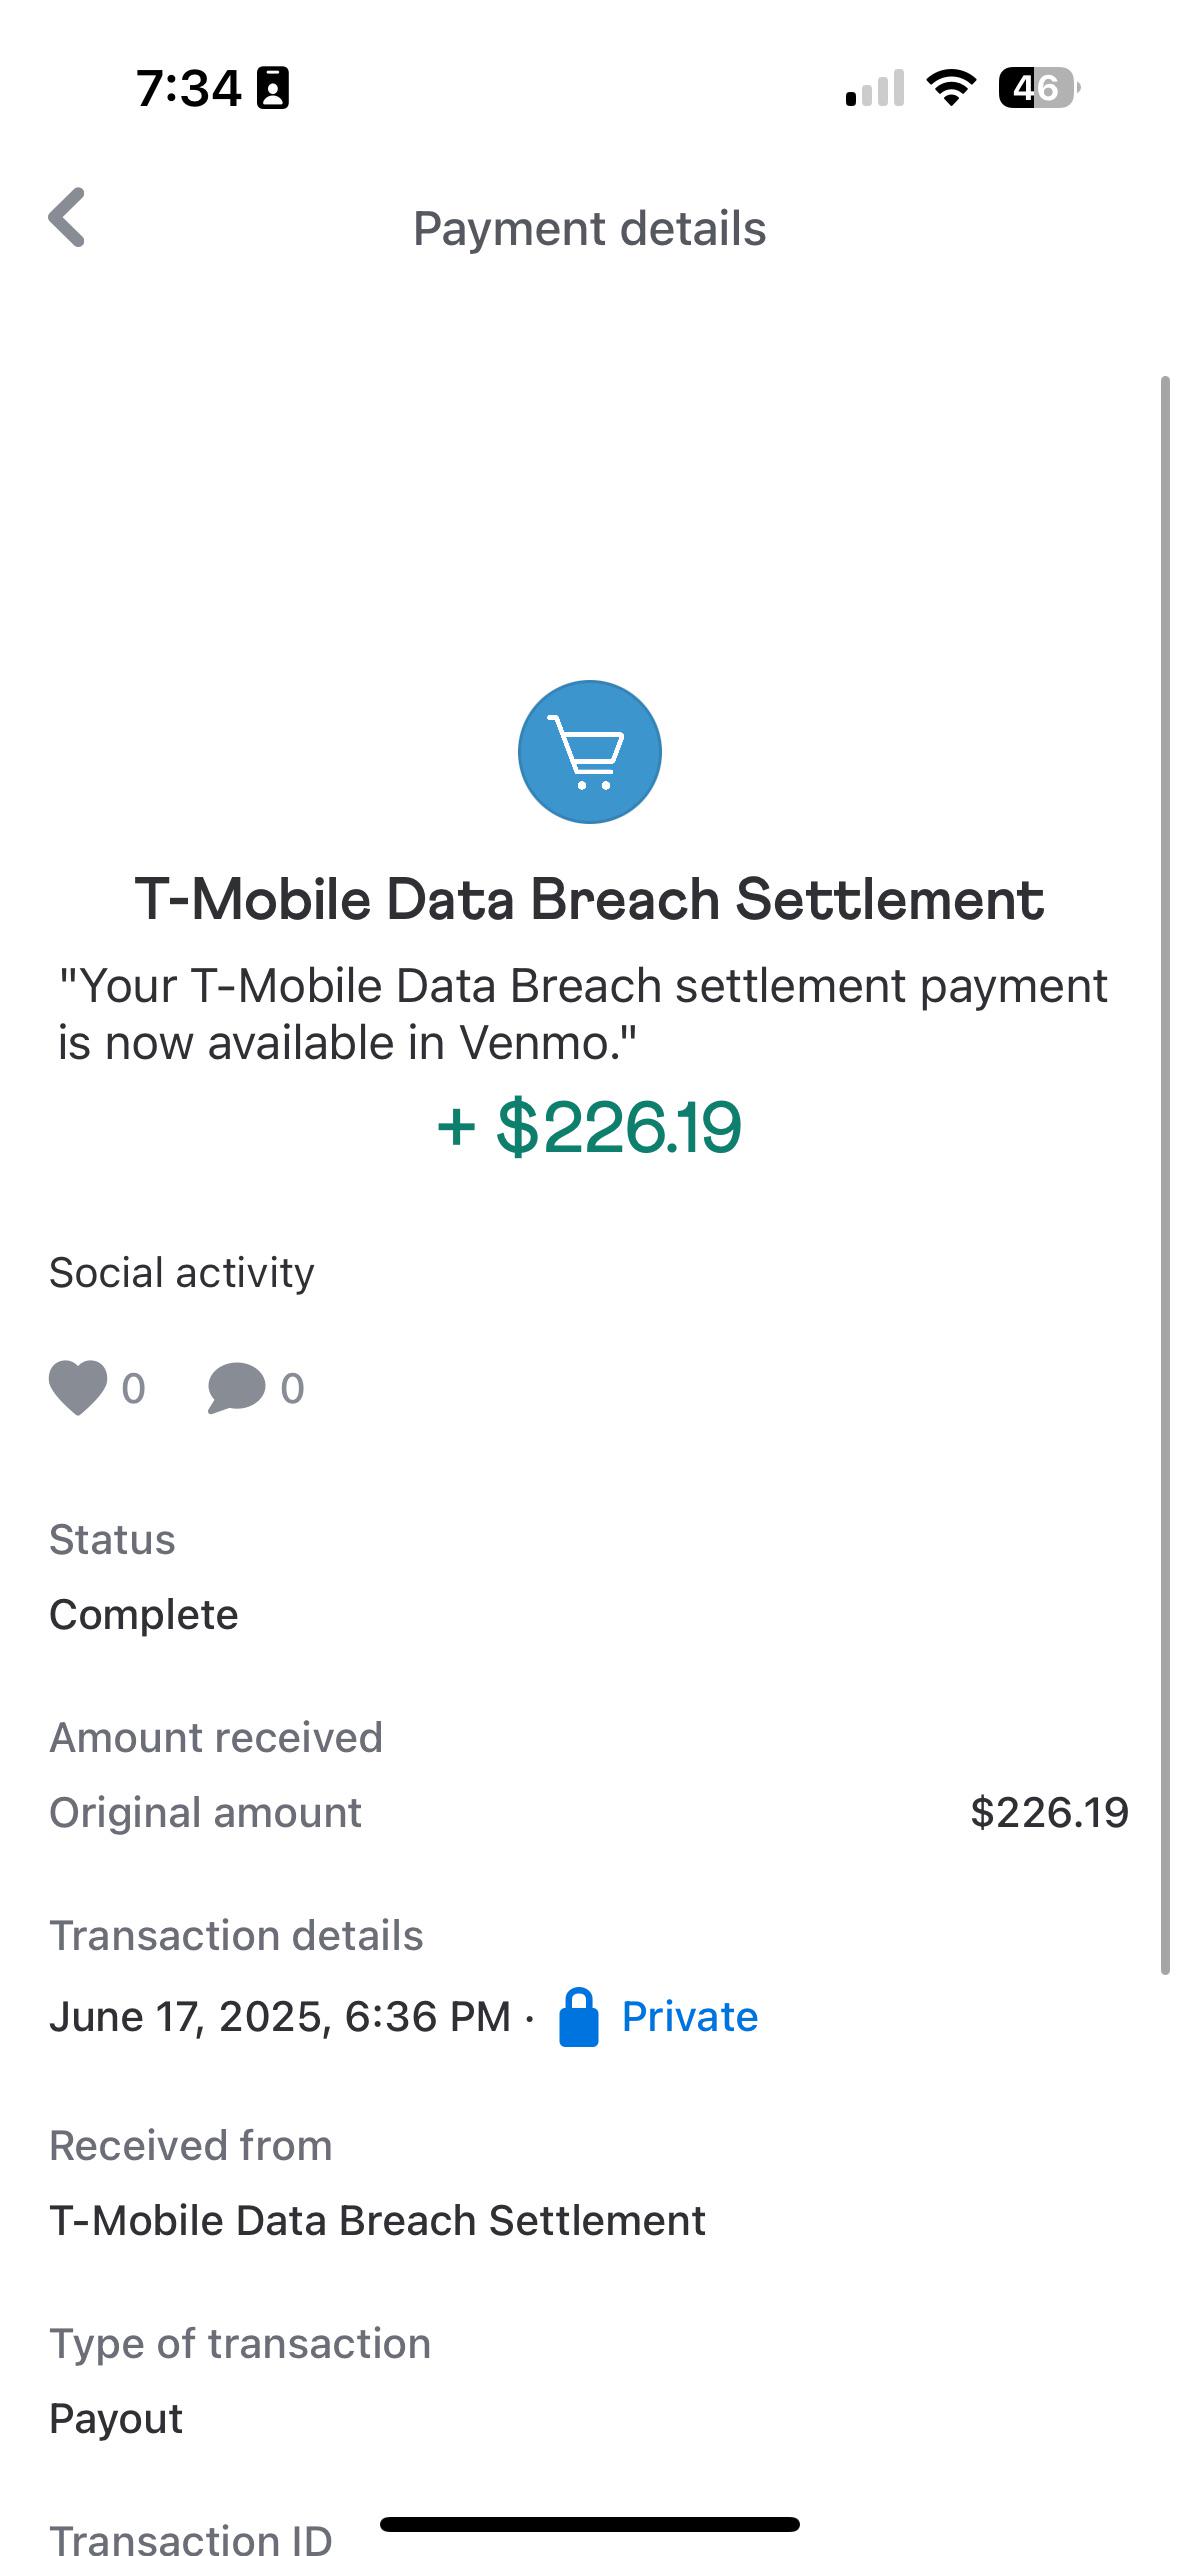Image resolution: width=1179 pixels, height=2556 pixels.
Task: Tap the Received from sender name
Action: tap(377, 2221)
